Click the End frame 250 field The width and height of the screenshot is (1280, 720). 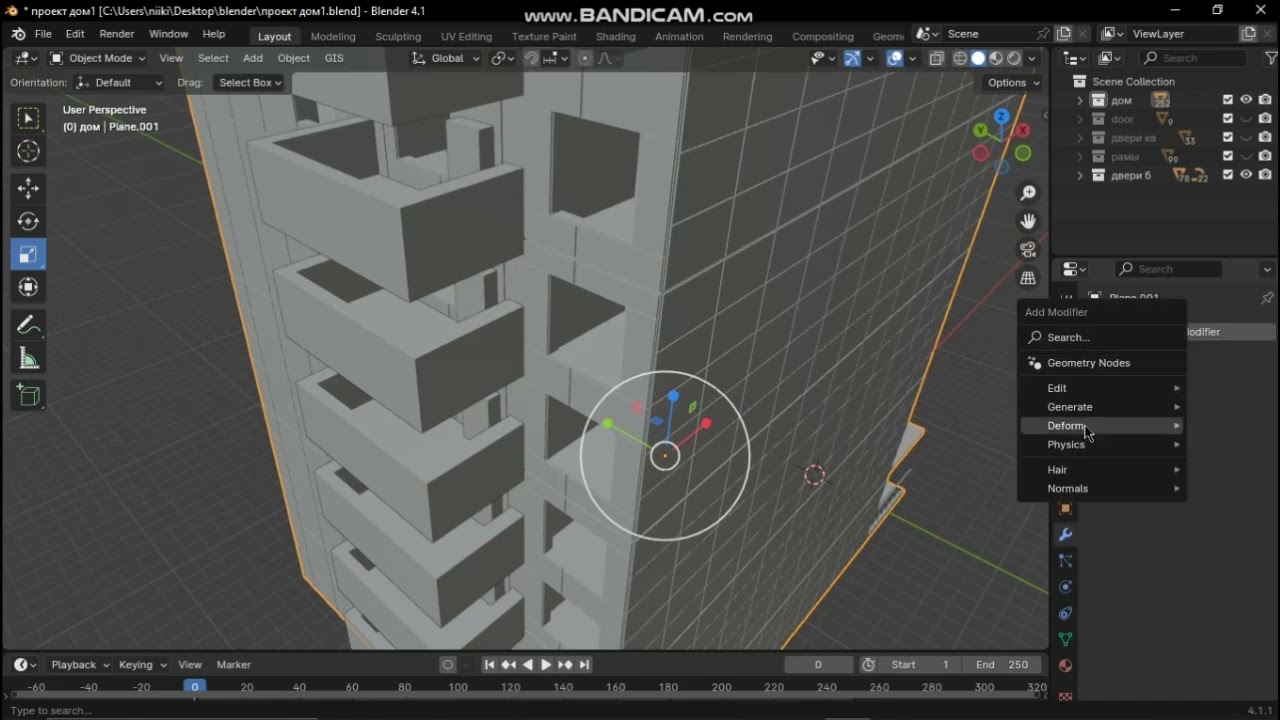[1003, 665]
